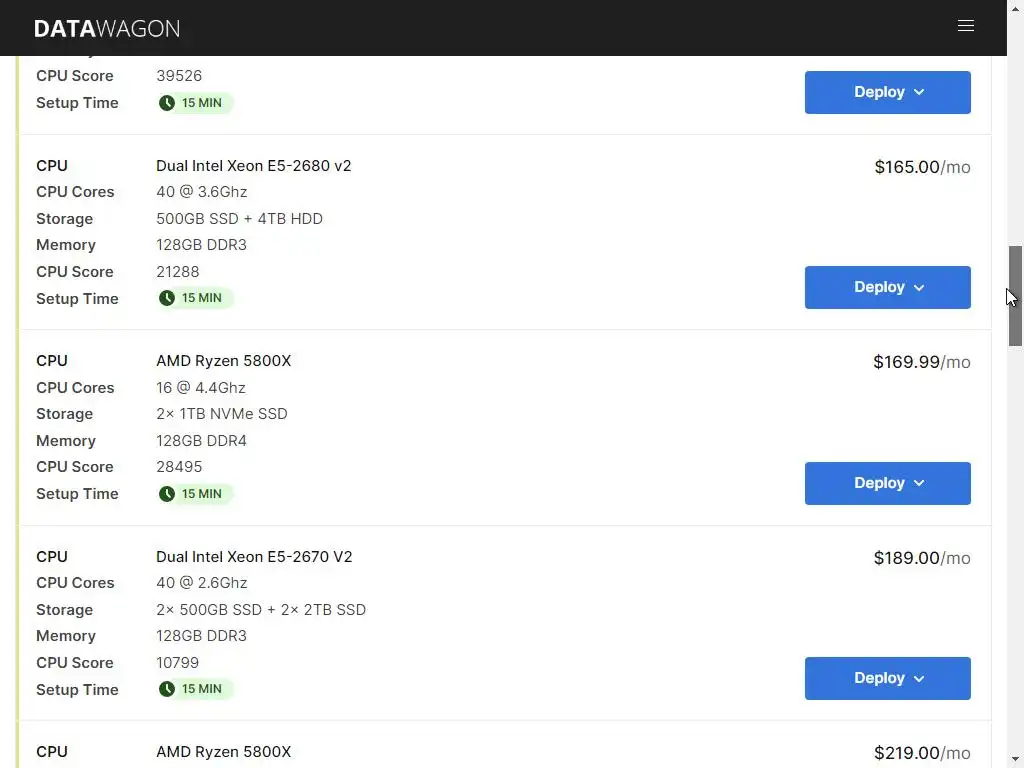
Task: Expand Deploy chevron for $165.00 server
Action: point(919,288)
